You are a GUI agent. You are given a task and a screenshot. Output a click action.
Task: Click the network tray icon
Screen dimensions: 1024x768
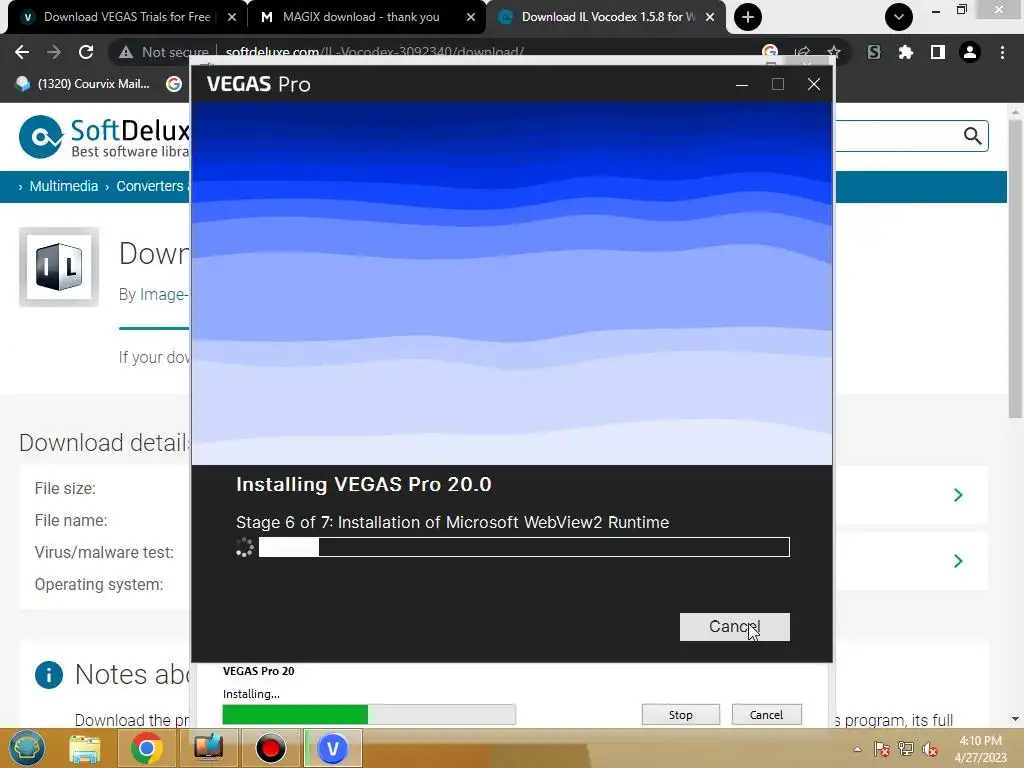[x=906, y=749]
